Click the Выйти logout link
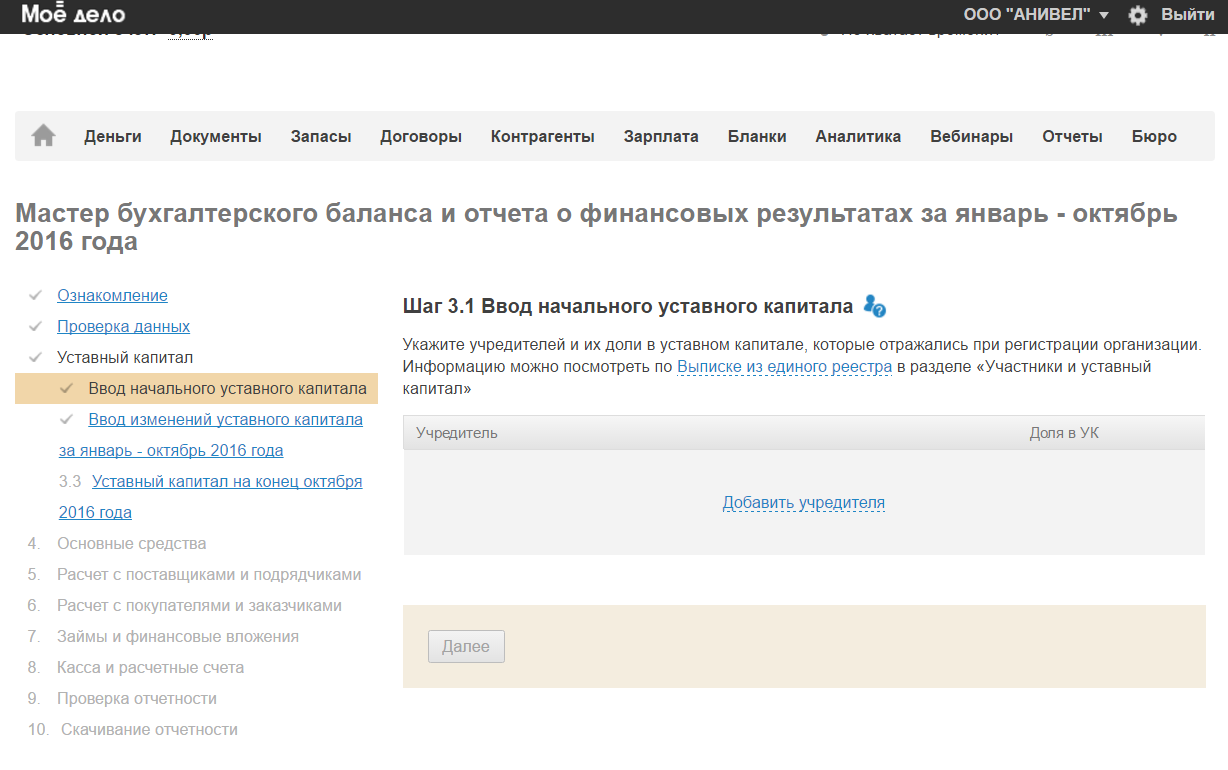 coord(1187,15)
